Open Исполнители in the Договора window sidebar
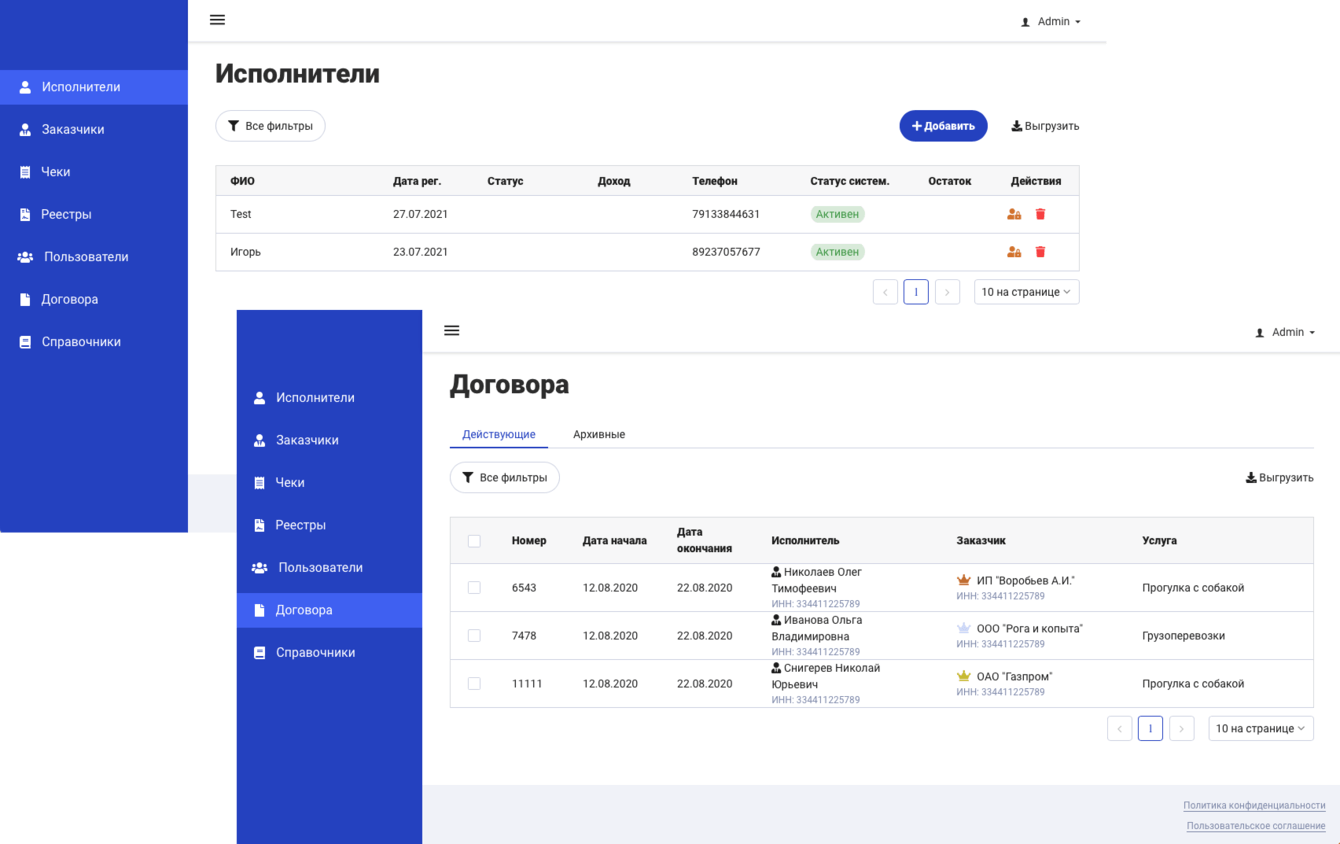Viewport: 1340px width, 844px height. coord(329,398)
